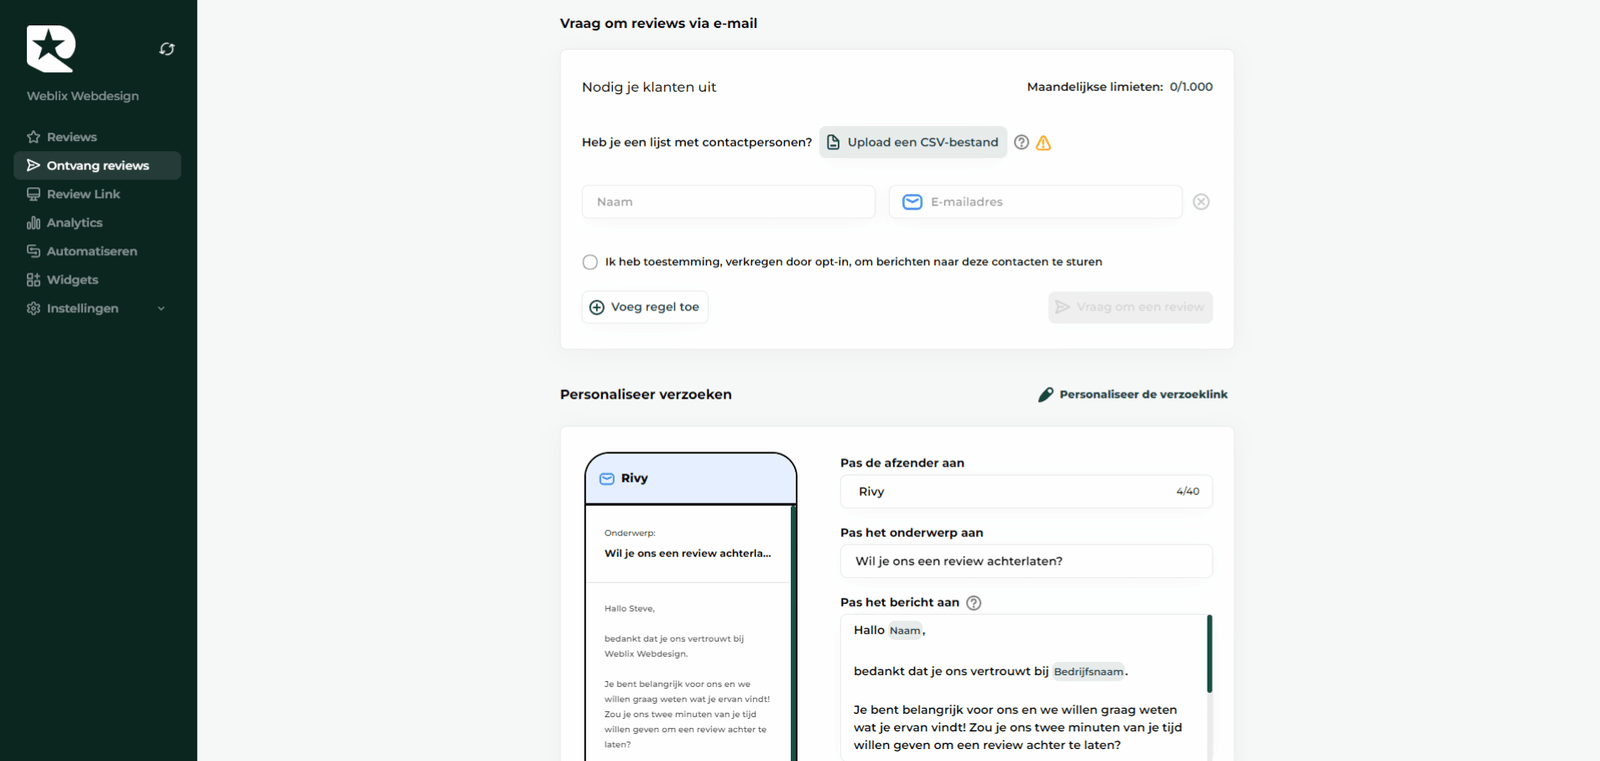
Task: Click the help icon beside CSV upload
Action: (1021, 142)
